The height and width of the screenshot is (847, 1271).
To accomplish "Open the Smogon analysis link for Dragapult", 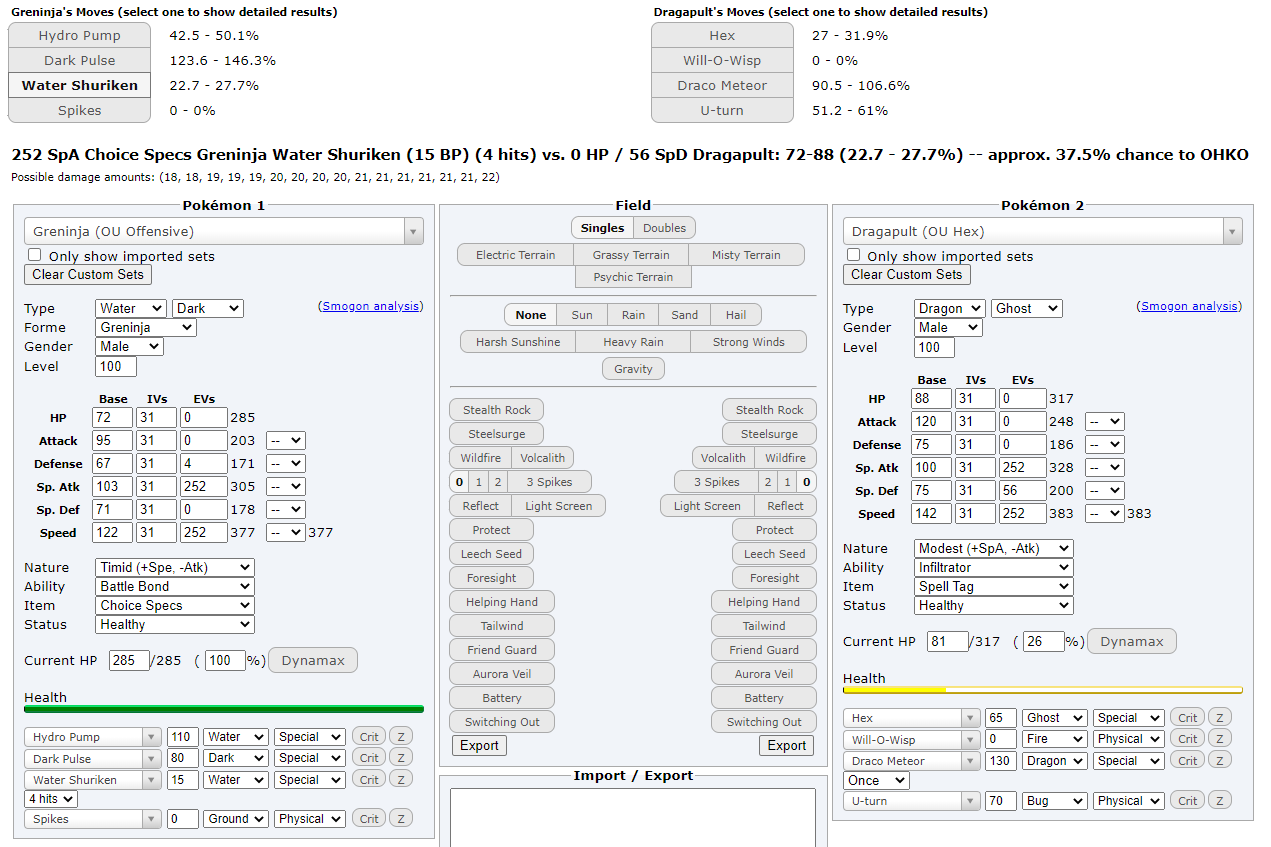I will (x=1189, y=307).
